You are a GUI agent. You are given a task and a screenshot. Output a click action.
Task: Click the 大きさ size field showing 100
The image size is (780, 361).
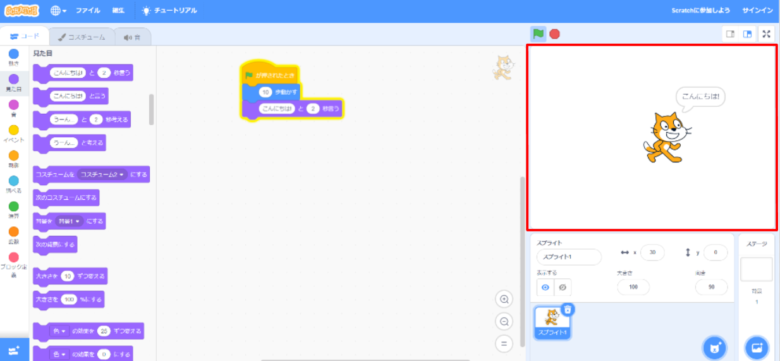coord(633,287)
